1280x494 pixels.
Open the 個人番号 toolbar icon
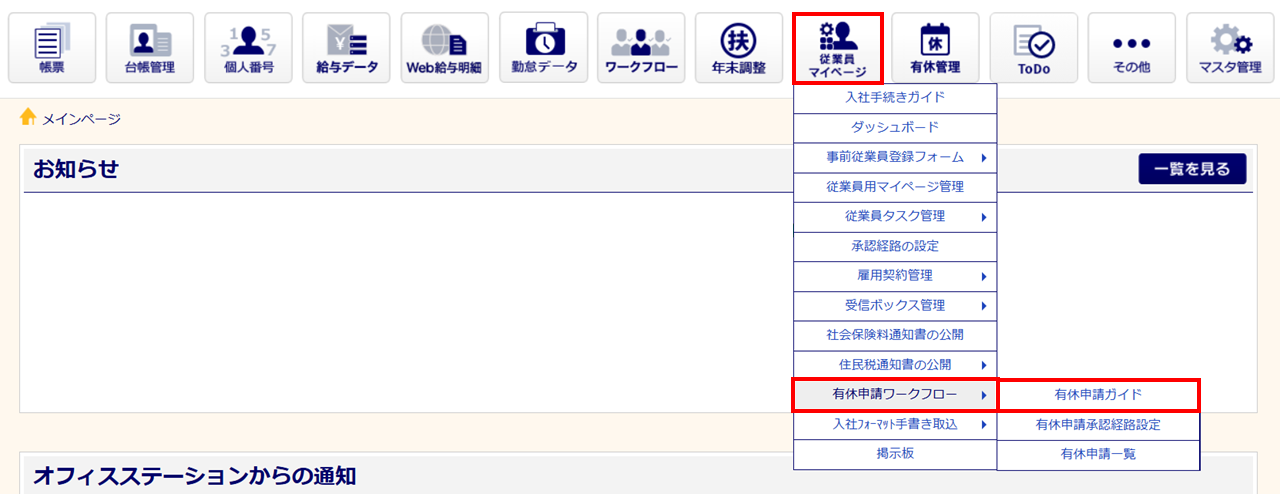point(248,48)
